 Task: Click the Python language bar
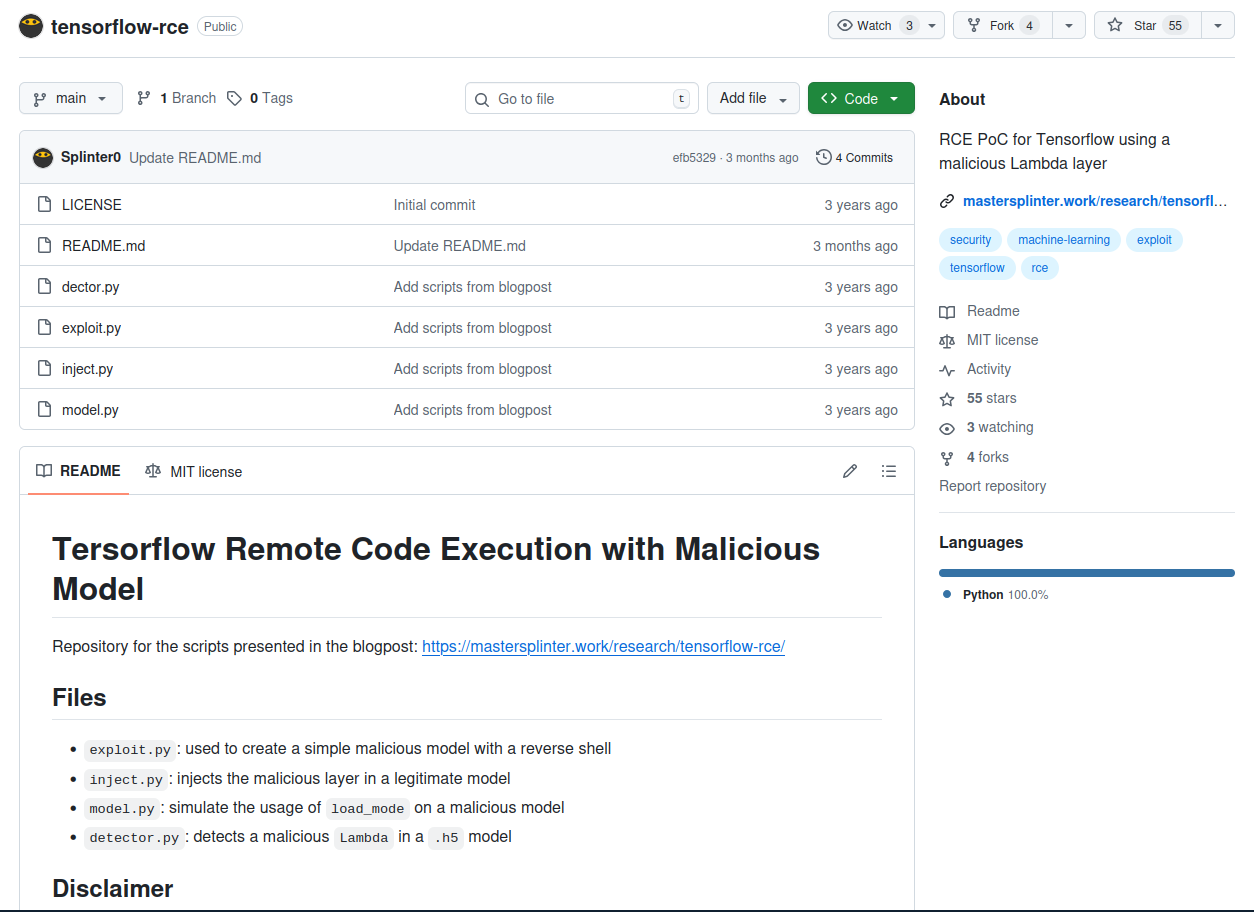pos(1086,573)
